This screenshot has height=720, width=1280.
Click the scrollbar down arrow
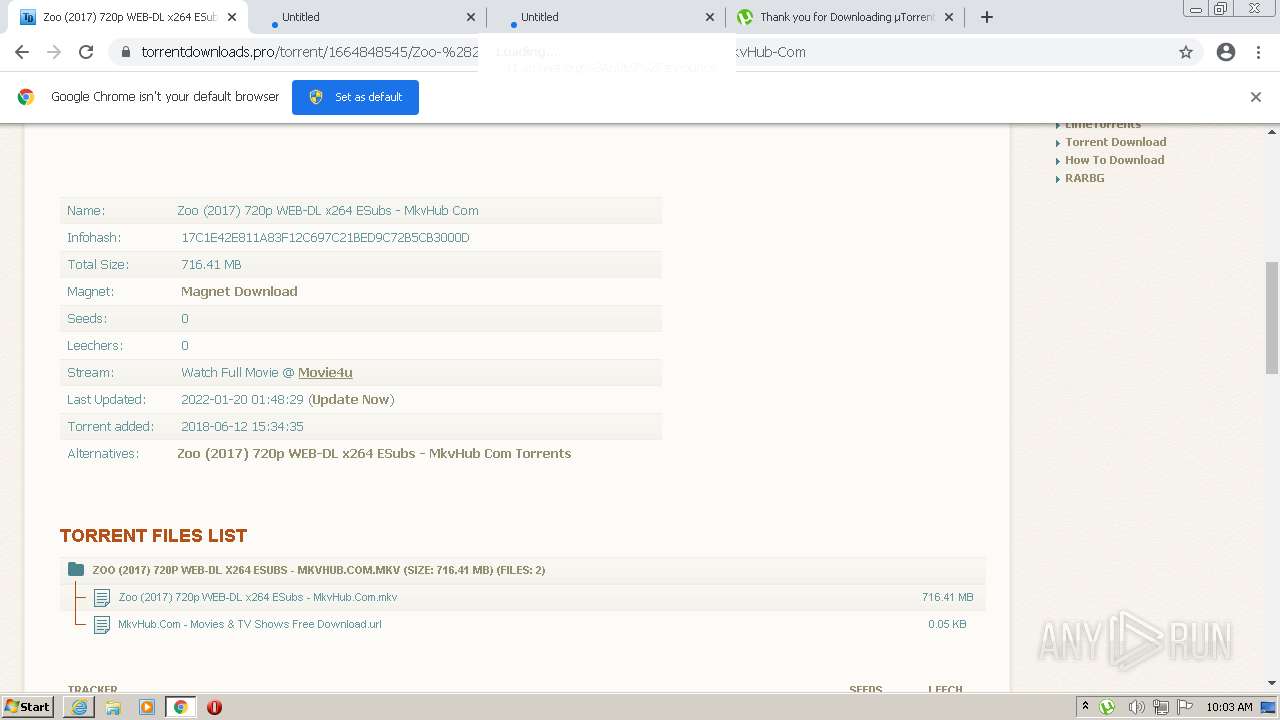pyautogui.click(x=1272, y=684)
